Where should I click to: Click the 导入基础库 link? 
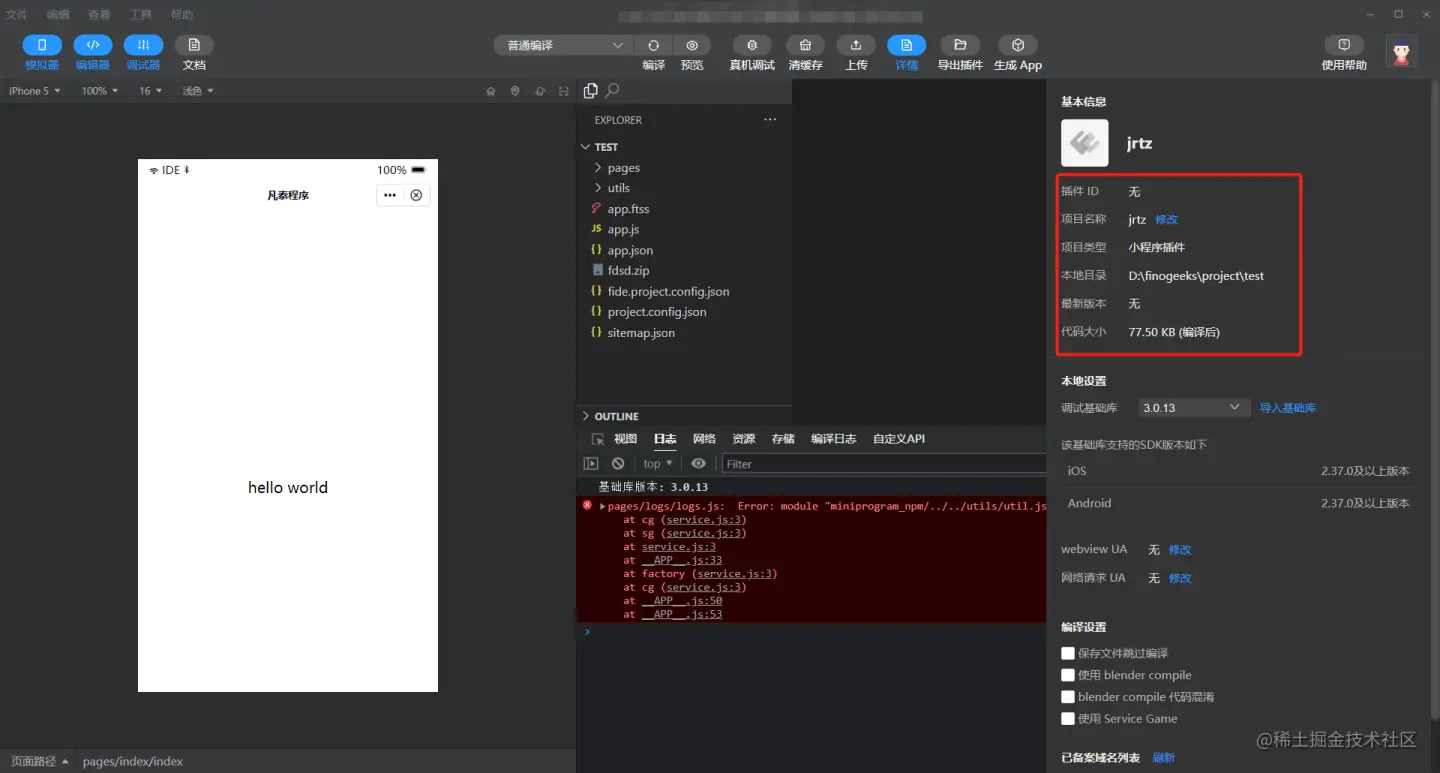coord(1288,408)
